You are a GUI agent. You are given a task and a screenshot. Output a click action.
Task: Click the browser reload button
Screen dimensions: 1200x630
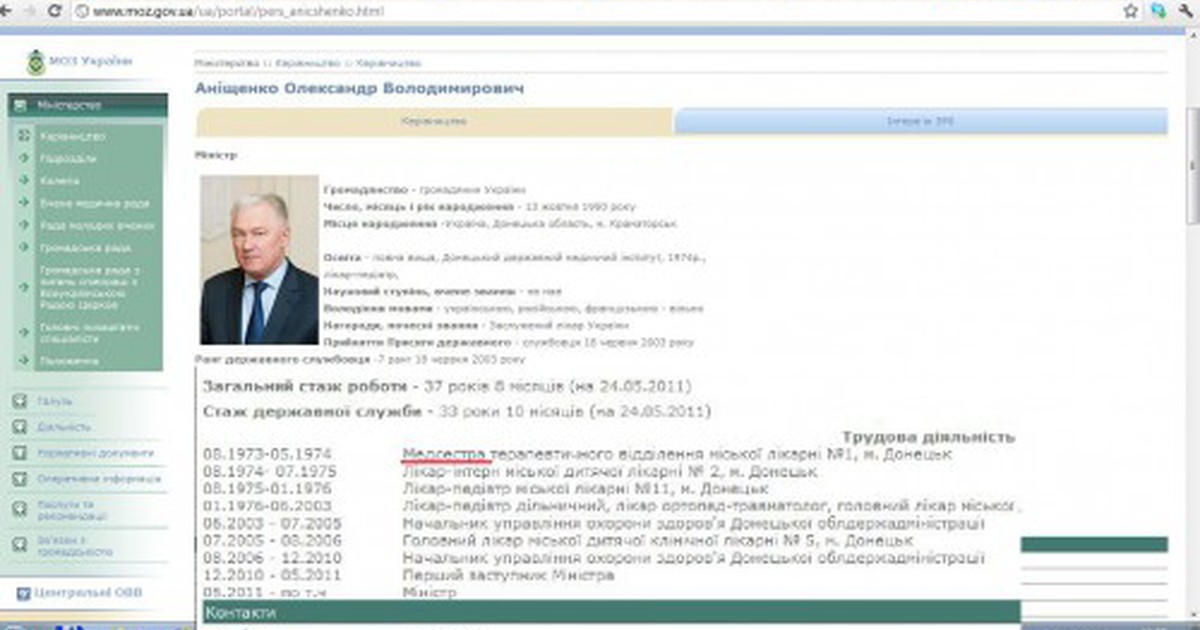56,11
